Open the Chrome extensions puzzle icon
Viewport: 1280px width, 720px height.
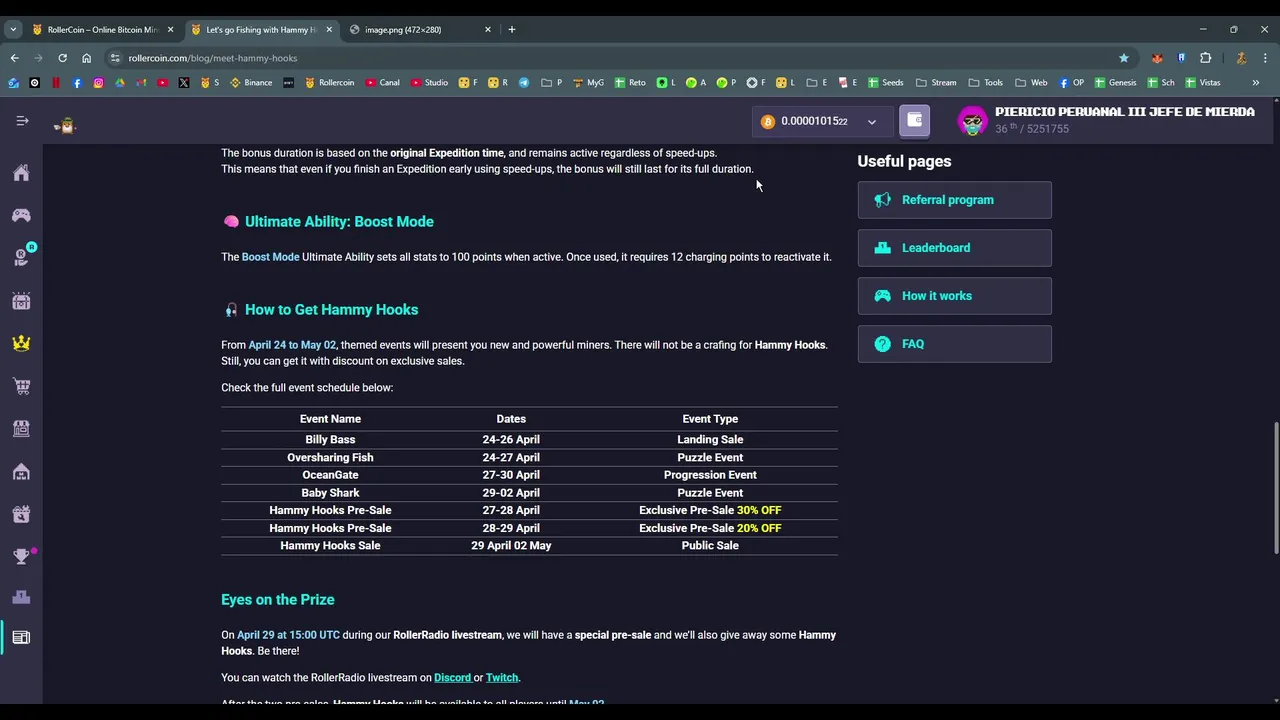pos(1205,58)
